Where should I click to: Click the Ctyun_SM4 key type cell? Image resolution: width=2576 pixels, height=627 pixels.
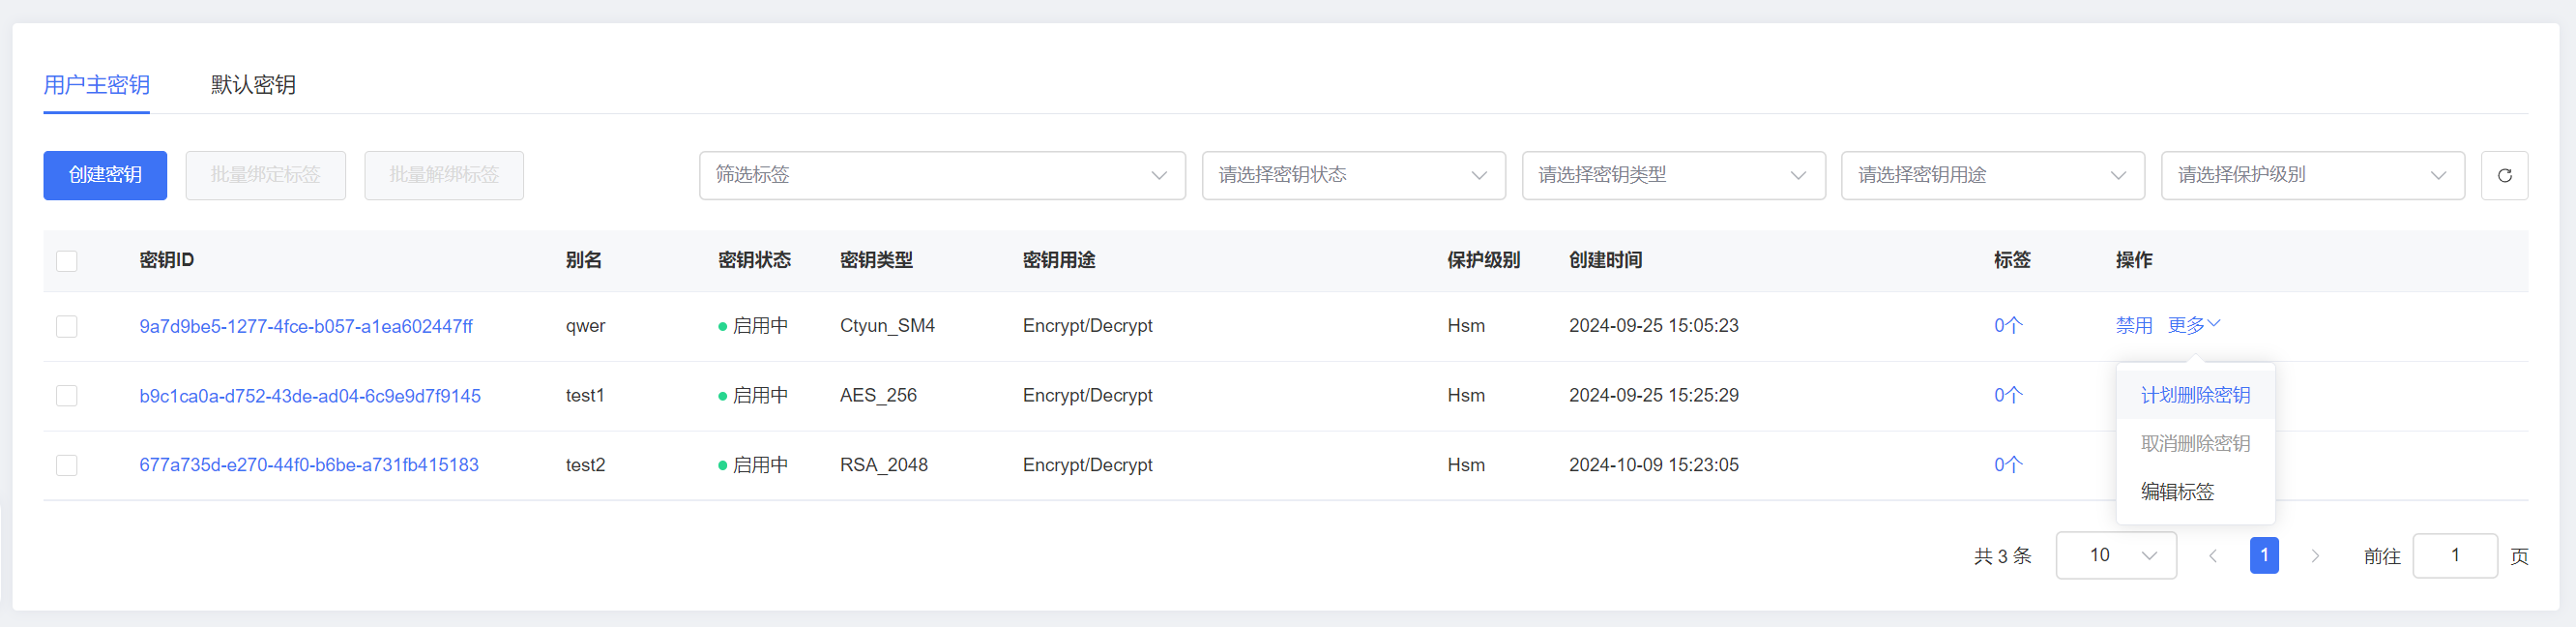click(887, 326)
